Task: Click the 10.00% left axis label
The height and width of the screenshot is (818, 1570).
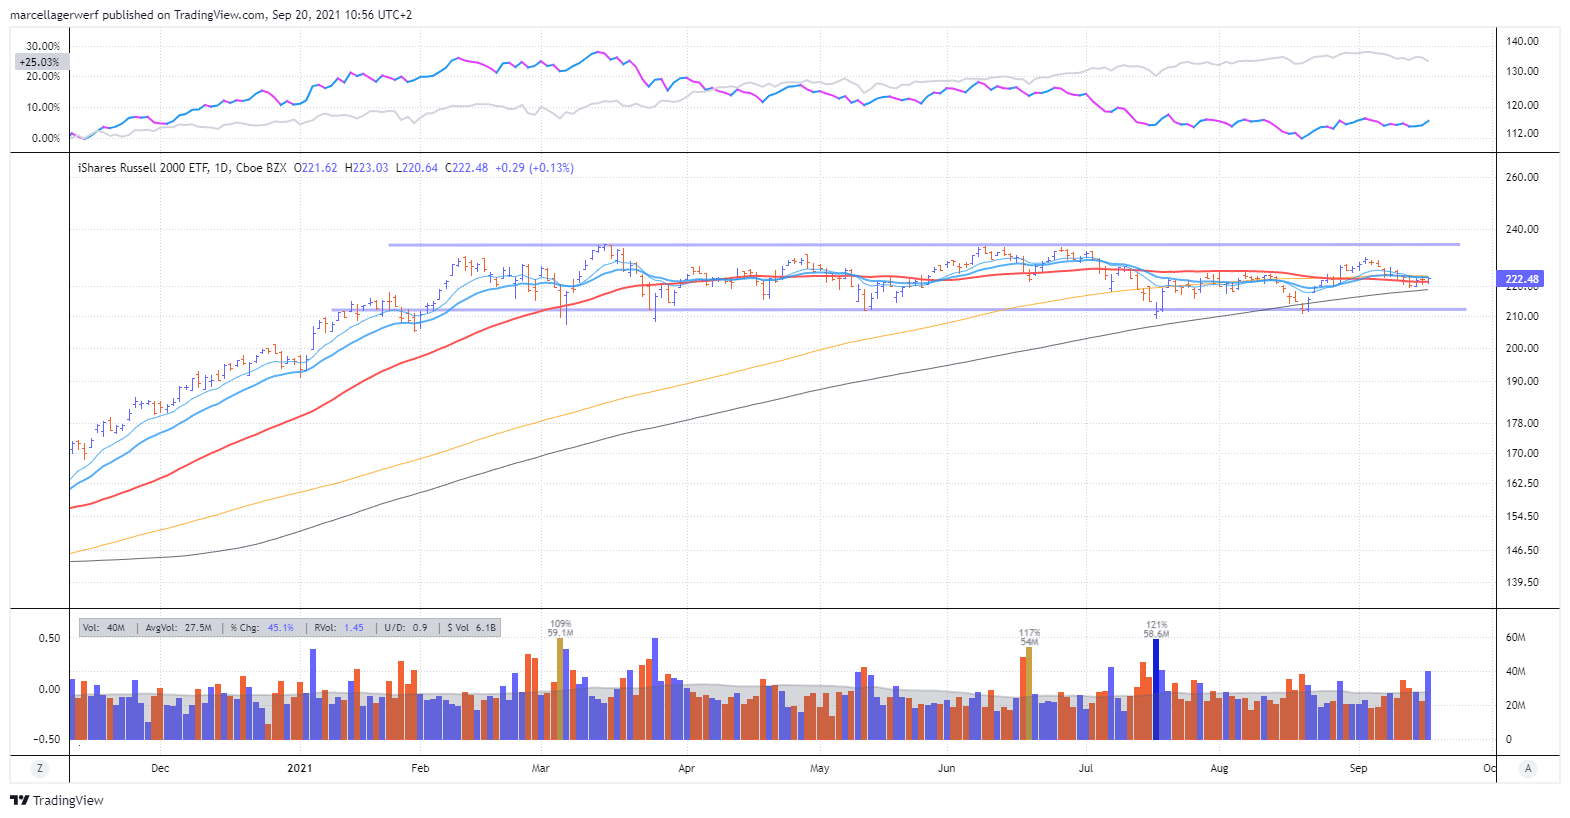Action: [43, 107]
